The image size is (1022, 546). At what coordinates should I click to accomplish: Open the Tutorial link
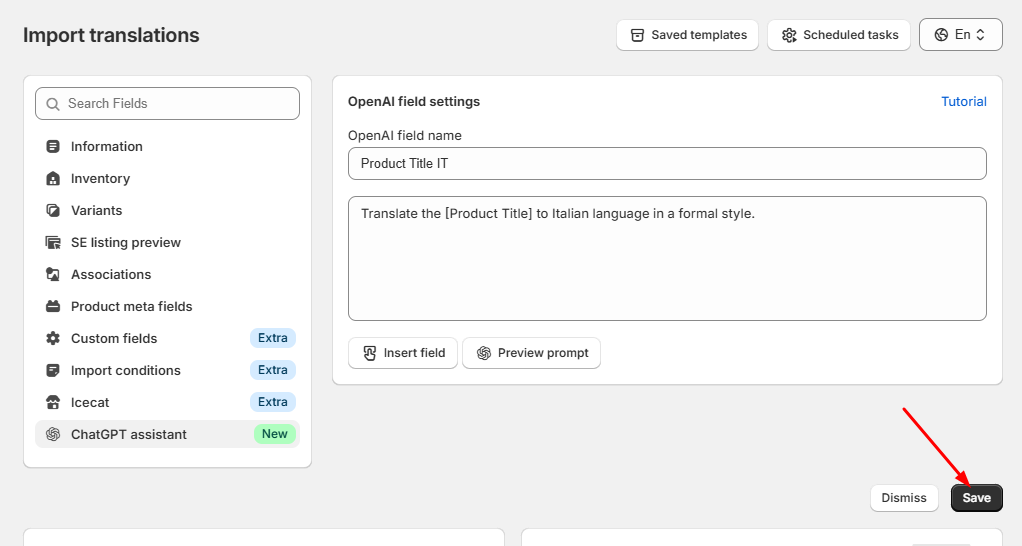click(x=963, y=102)
